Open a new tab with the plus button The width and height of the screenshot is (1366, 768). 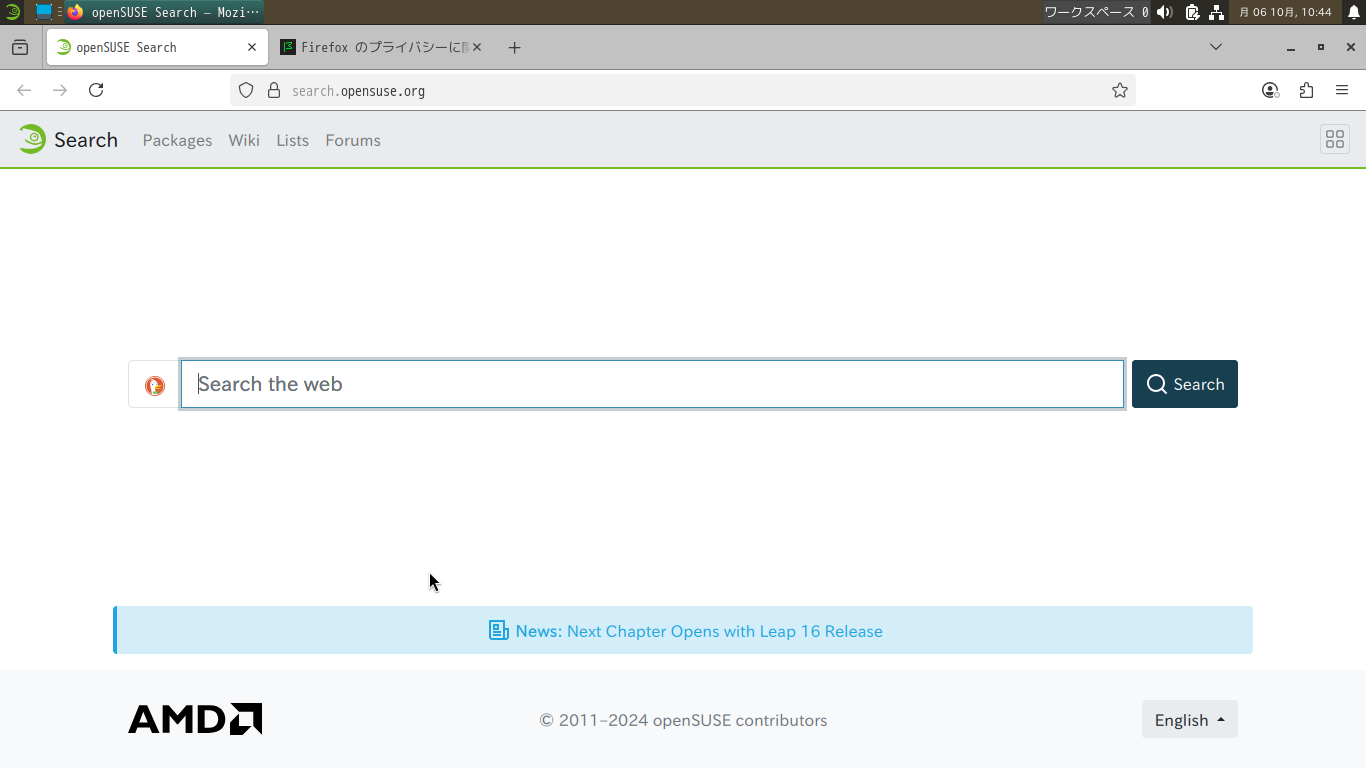tap(514, 47)
